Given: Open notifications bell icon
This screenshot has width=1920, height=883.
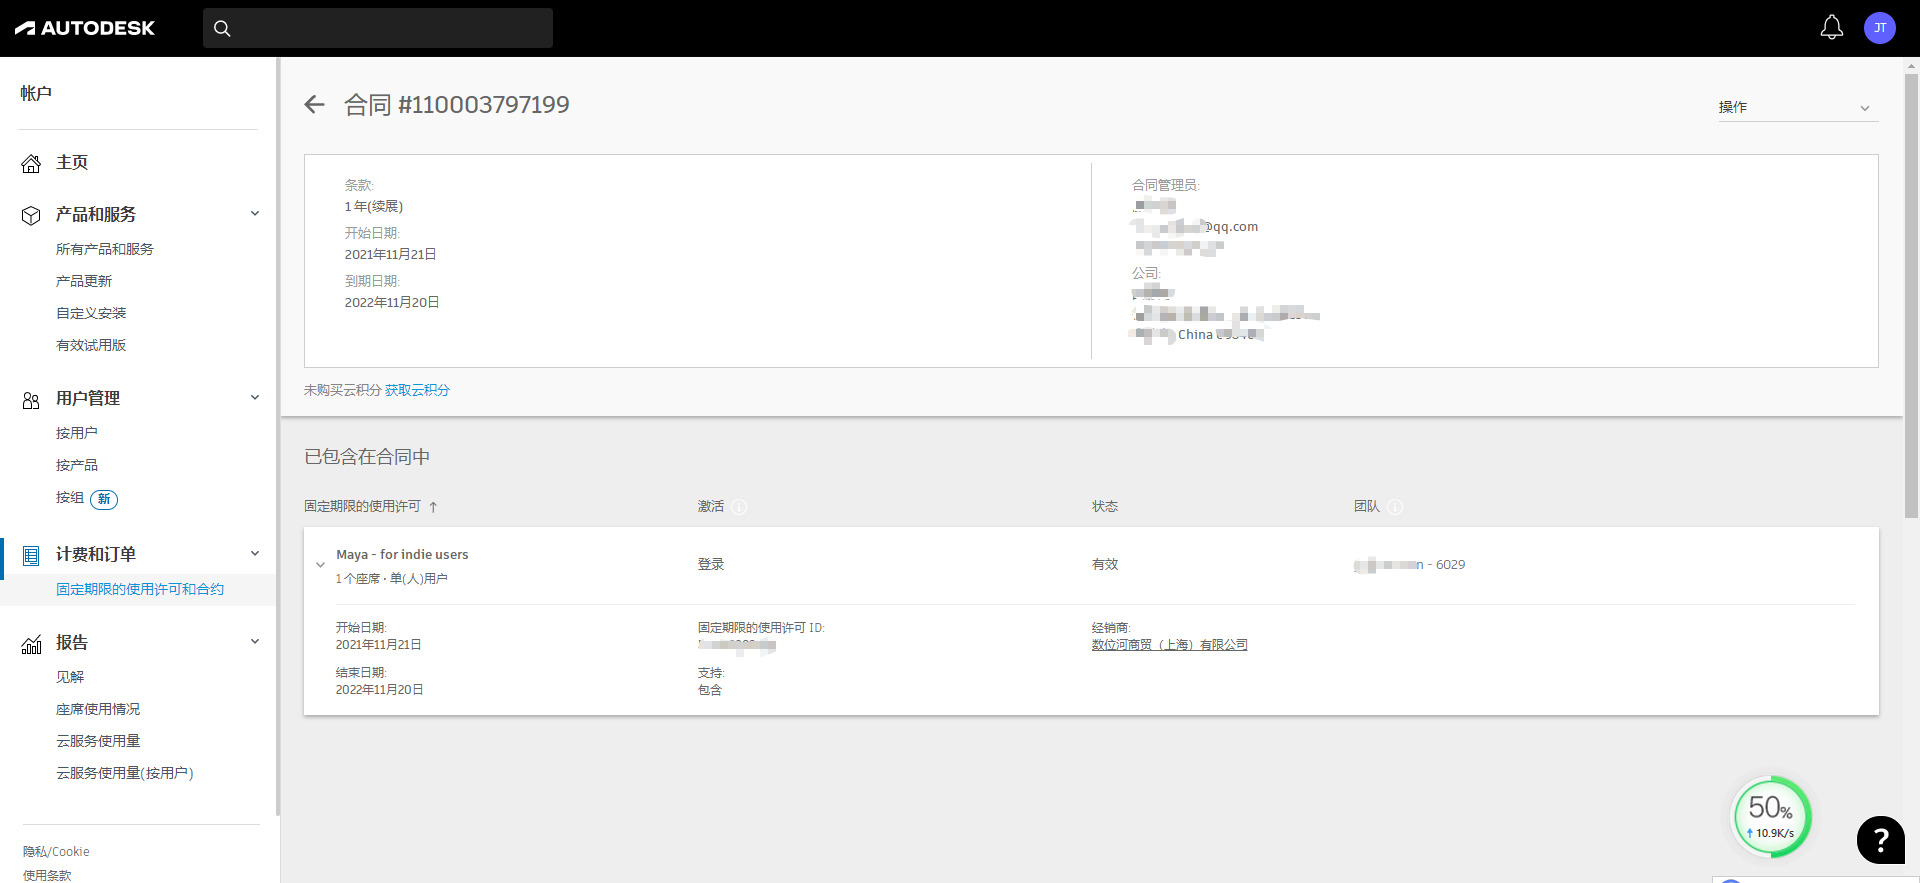Looking at the screenshot, I should pos(1831,28).
